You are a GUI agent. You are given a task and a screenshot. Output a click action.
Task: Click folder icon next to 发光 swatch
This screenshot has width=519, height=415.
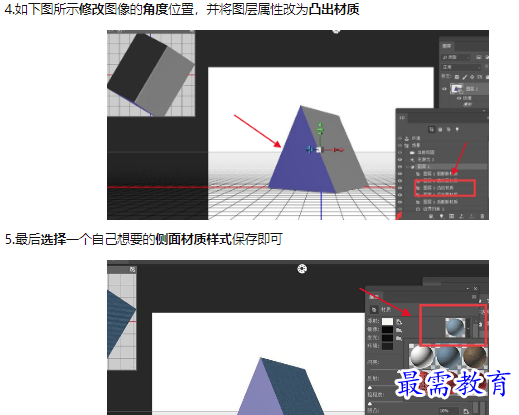click(399, 338)
